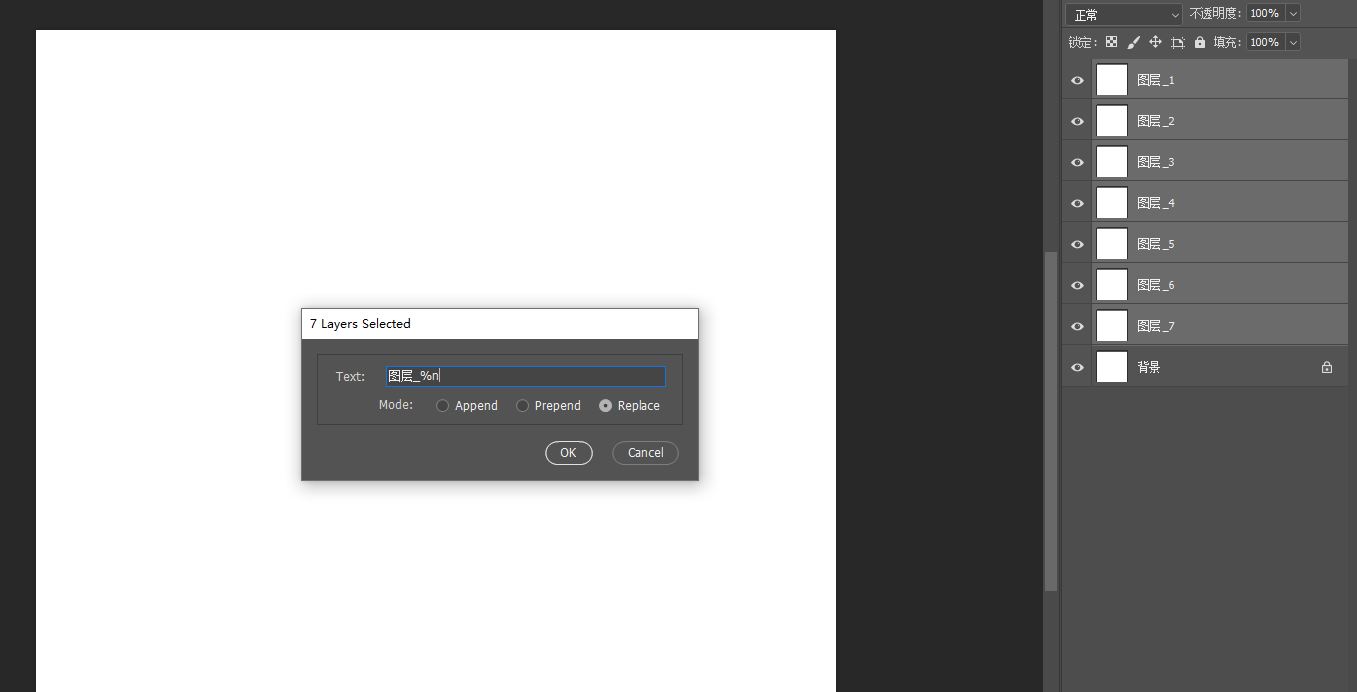Cancel the 7 Layers Selected dialog

(x=645, y=453)
